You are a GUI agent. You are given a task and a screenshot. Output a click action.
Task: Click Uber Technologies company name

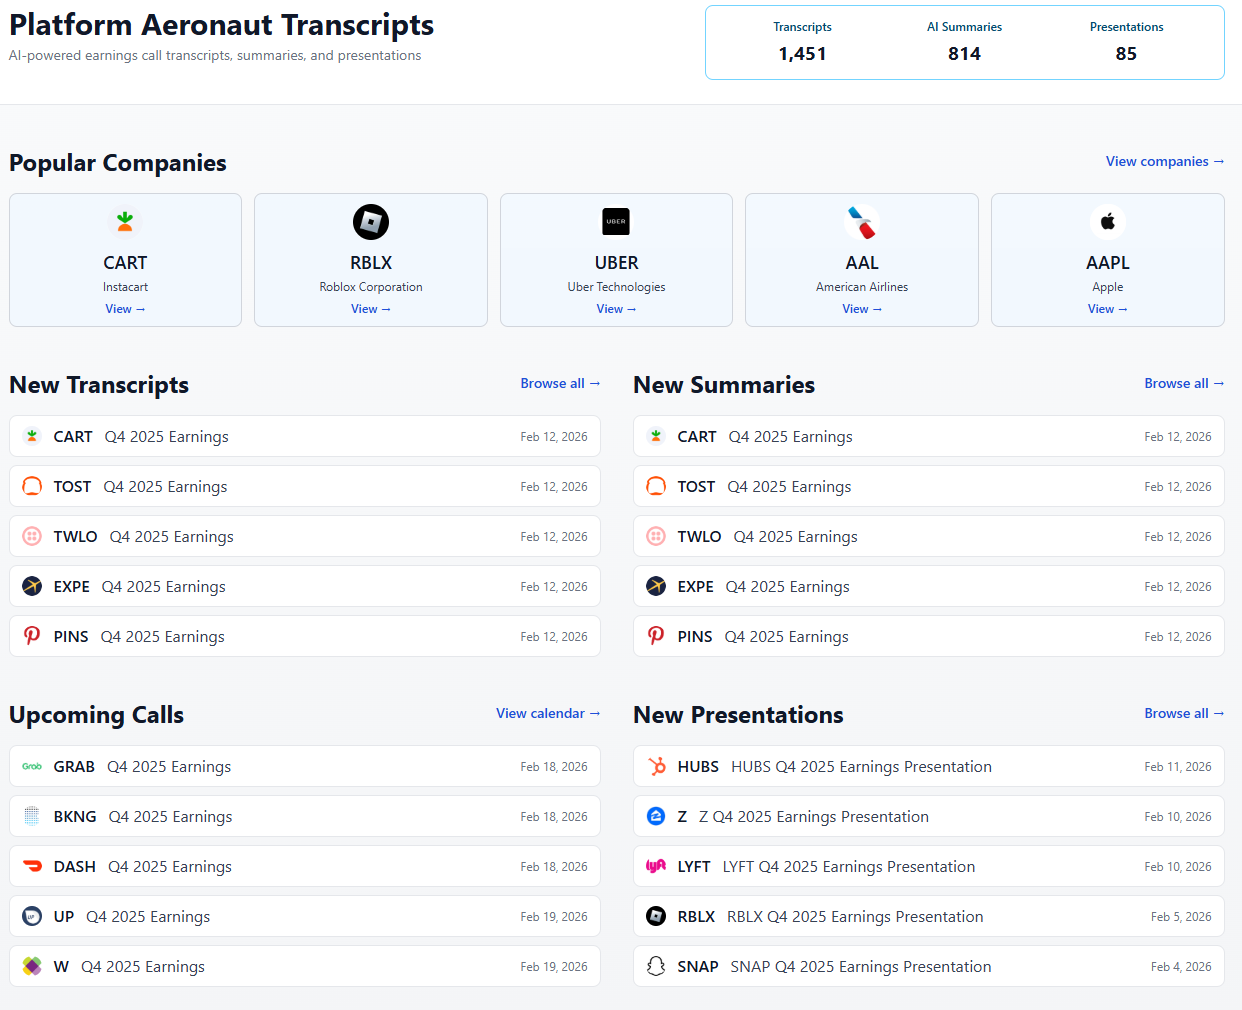pyautogui.click(x=616, y=287)
